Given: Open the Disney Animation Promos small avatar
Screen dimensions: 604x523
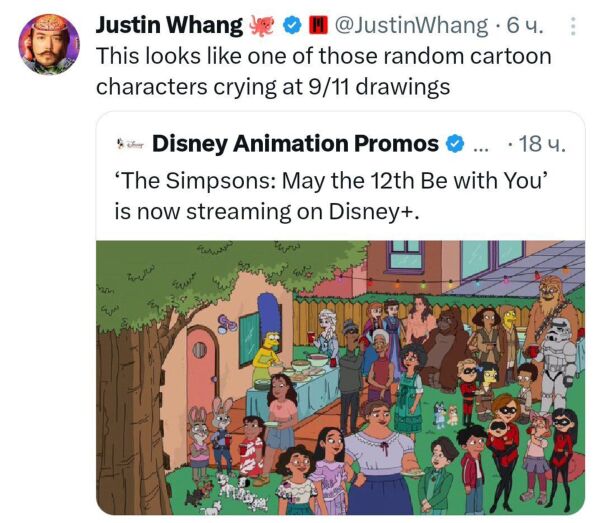Looking at the screenshot, I should pyautogui.click(x=130, y=144).
